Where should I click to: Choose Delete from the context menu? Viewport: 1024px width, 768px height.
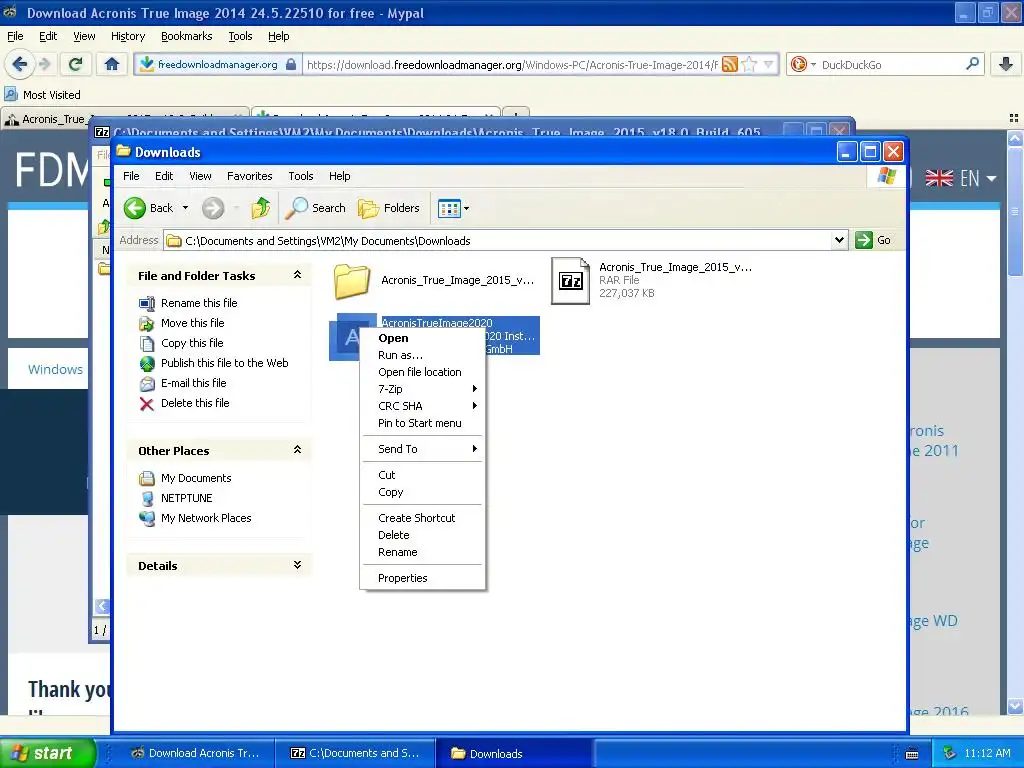(x=422, y=535)
